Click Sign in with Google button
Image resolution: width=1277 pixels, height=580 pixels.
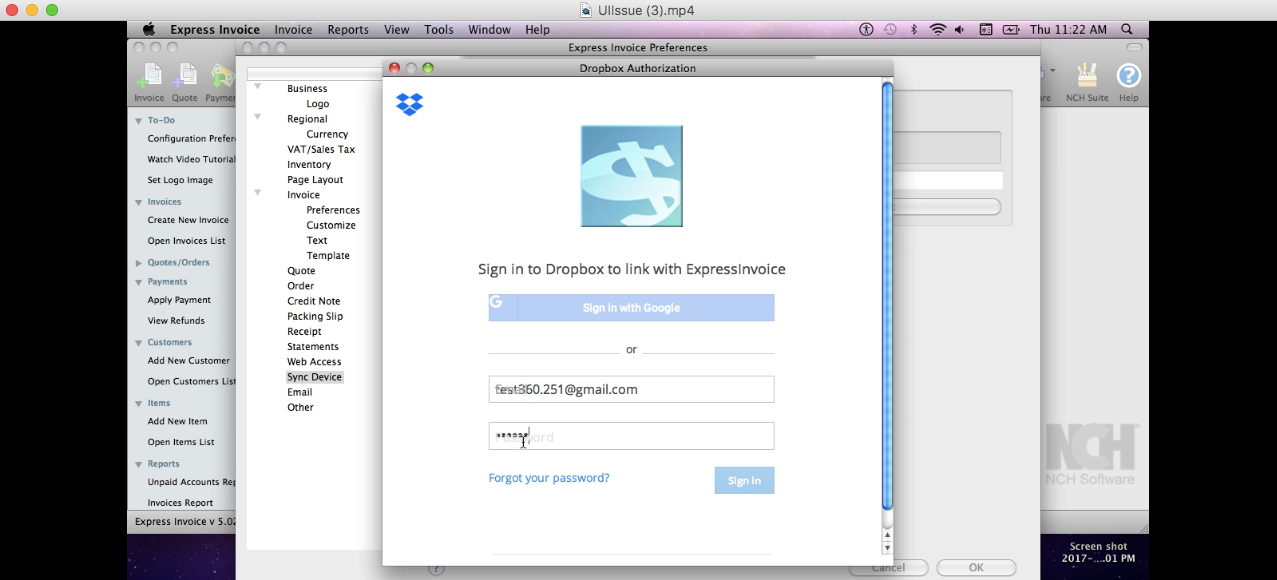[x=631, y=308]
